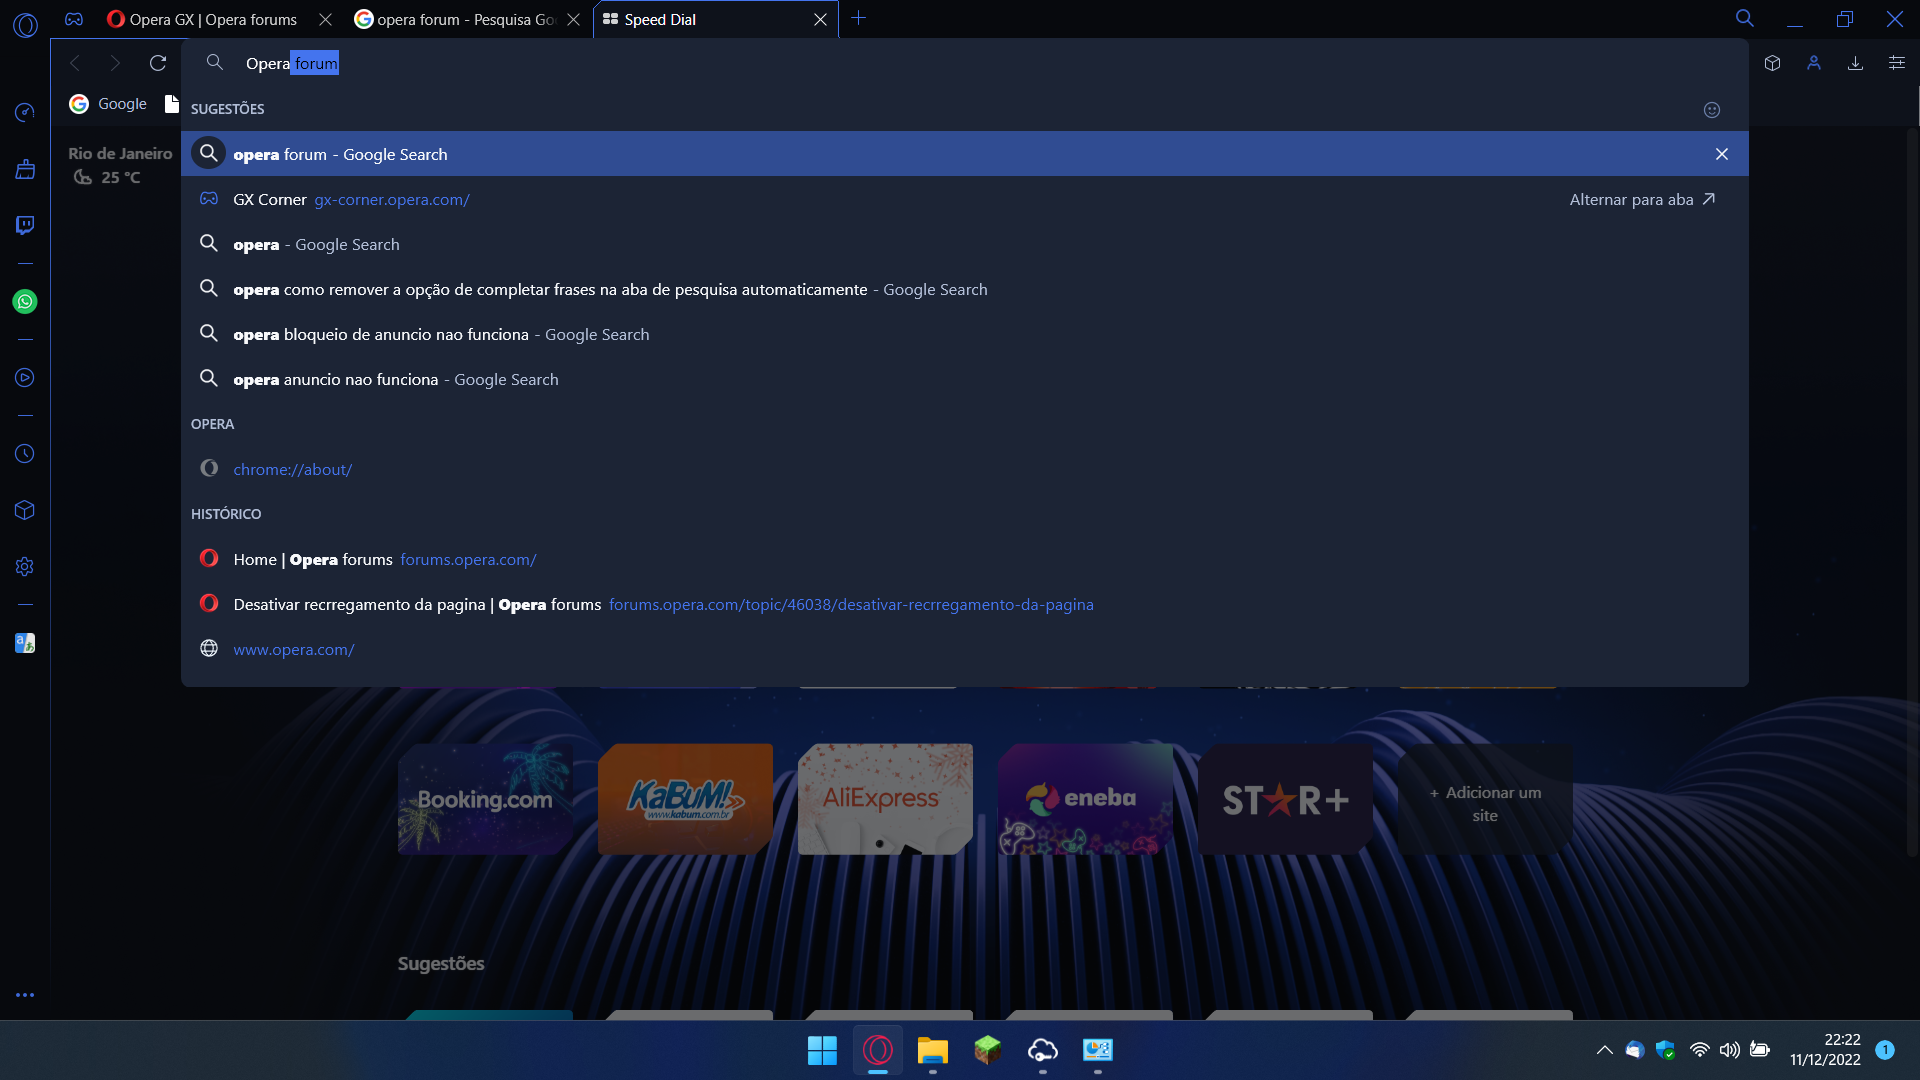
Task: Click 'Alternar para aba' switch-to-tab button
Action: (x=1642, y=199)
